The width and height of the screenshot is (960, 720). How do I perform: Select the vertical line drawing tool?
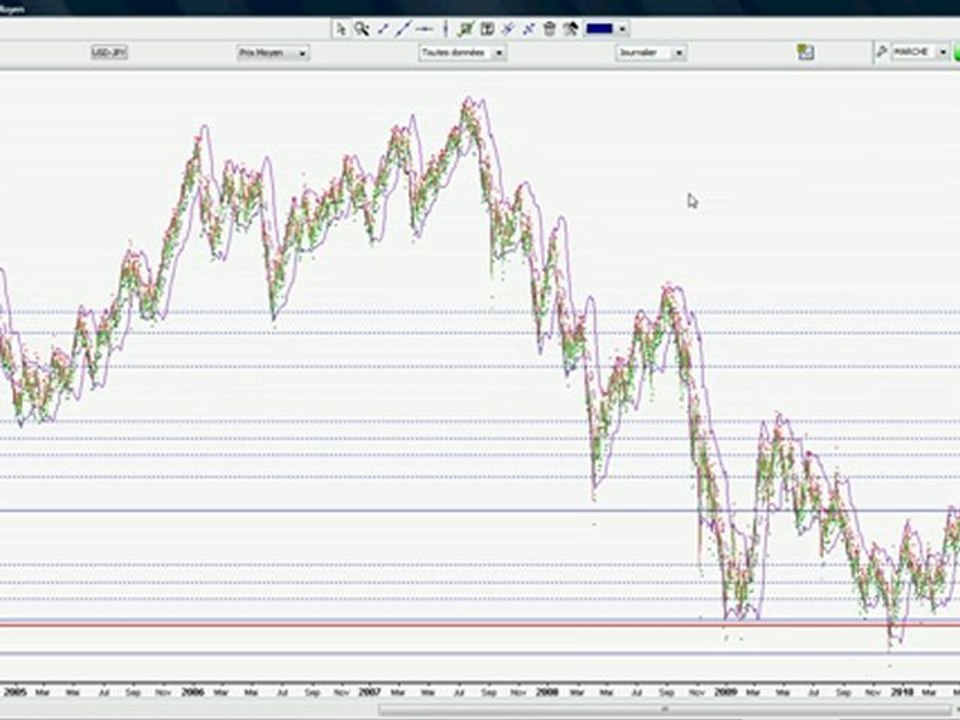pos(445,29)
